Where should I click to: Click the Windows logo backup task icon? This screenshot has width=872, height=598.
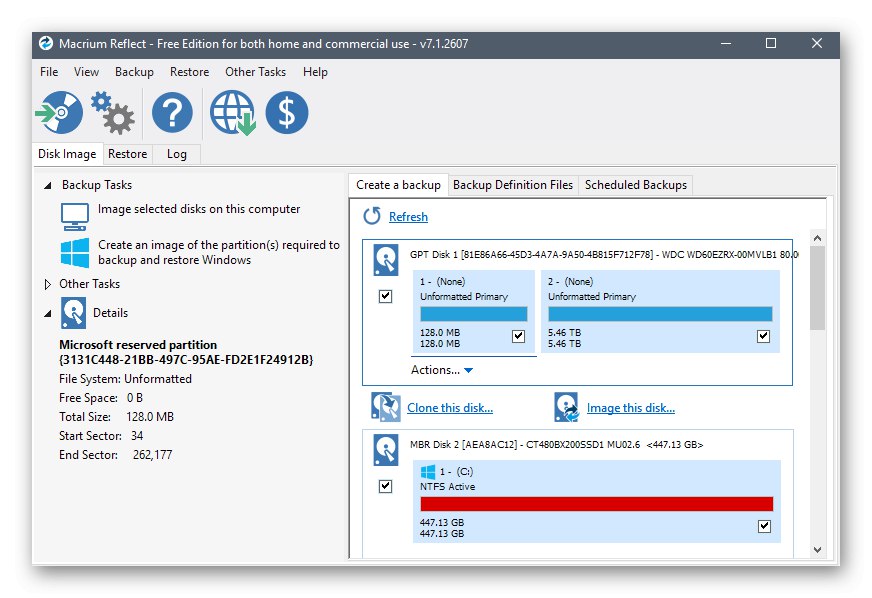75,253
